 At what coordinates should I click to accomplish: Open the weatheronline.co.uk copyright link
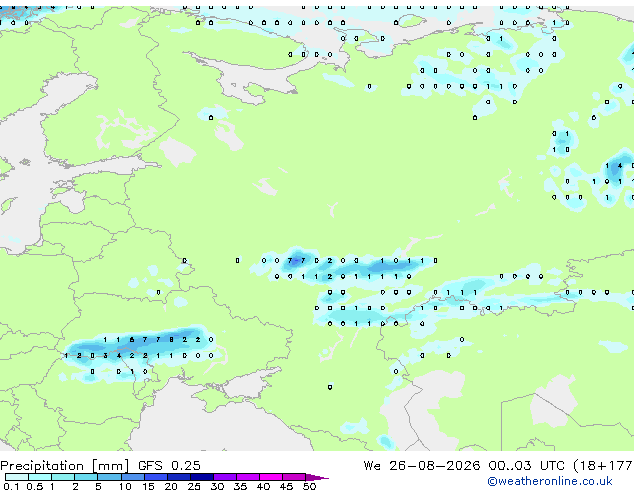click(550, 481)
